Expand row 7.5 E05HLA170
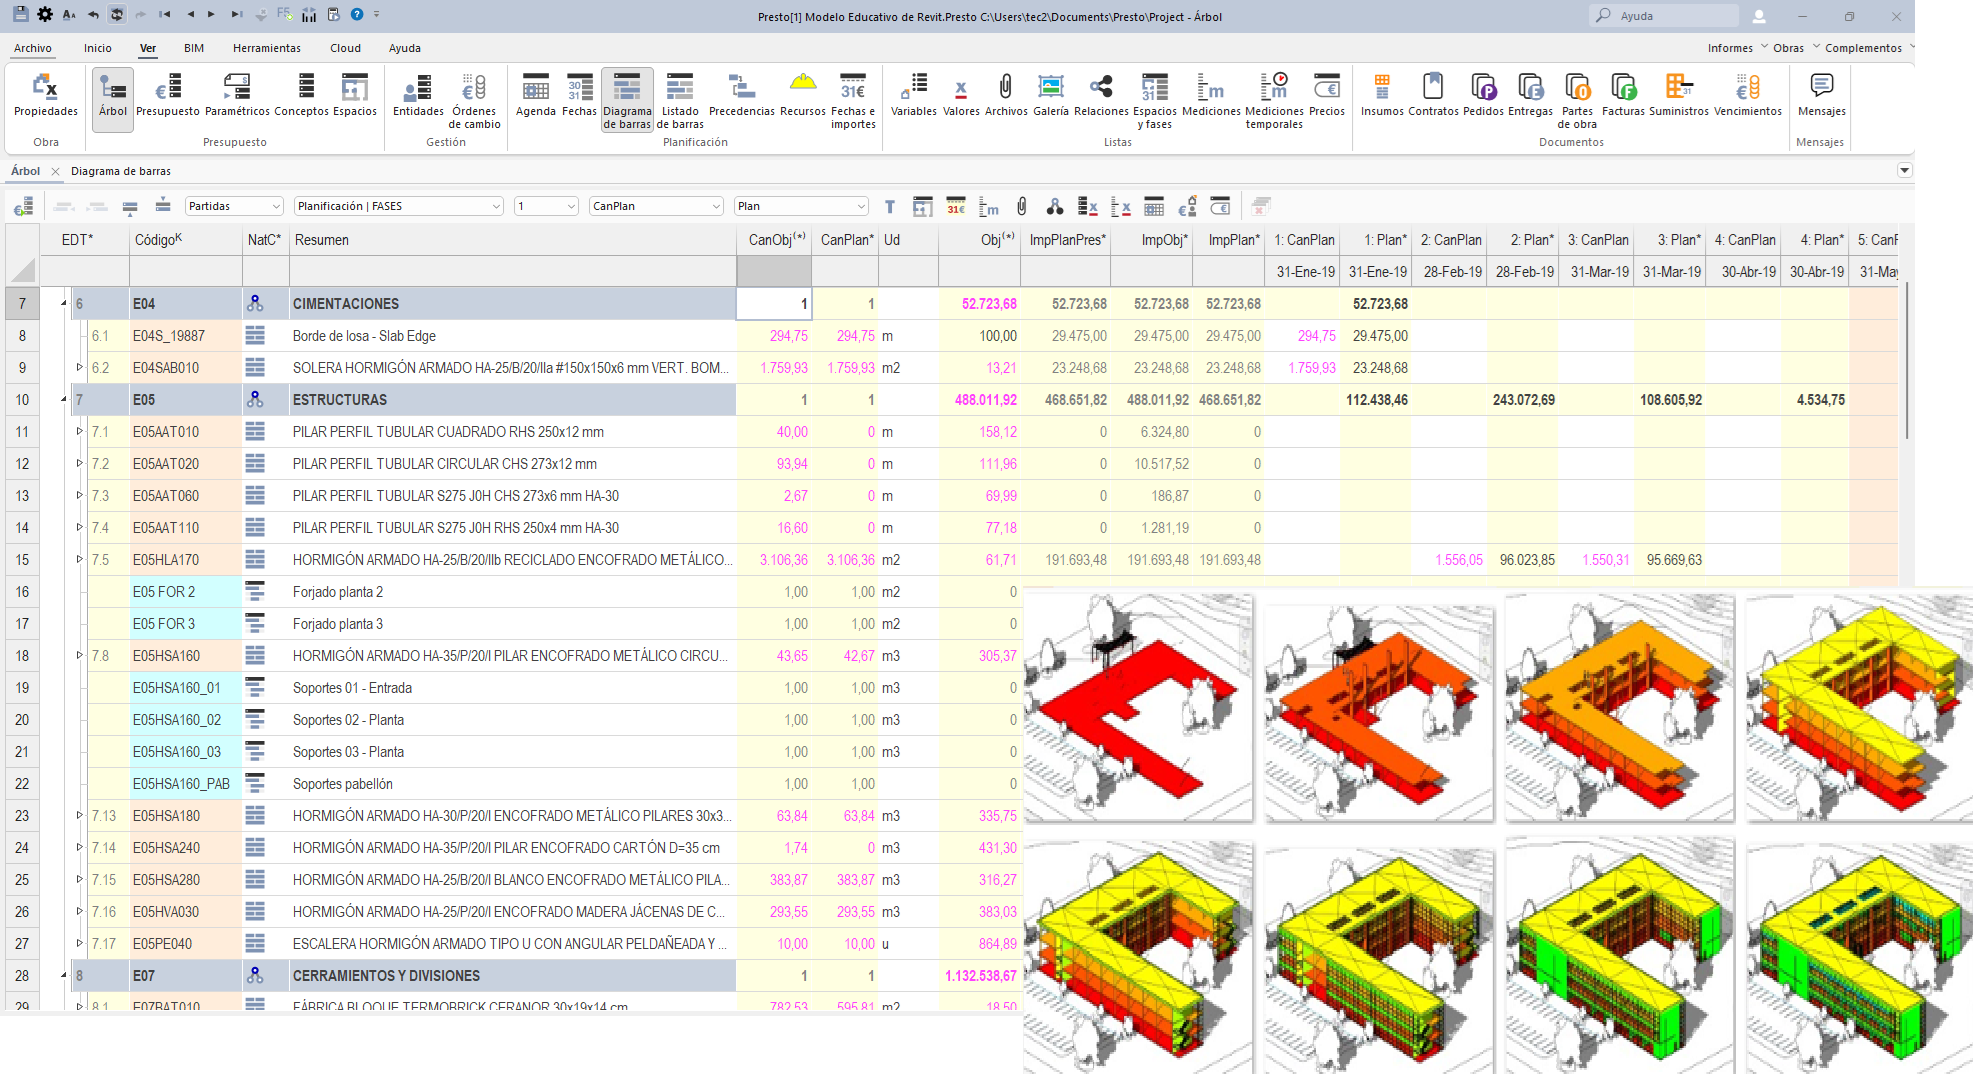This screenshot has height=1084, width=1980. [x=79, y=559]
